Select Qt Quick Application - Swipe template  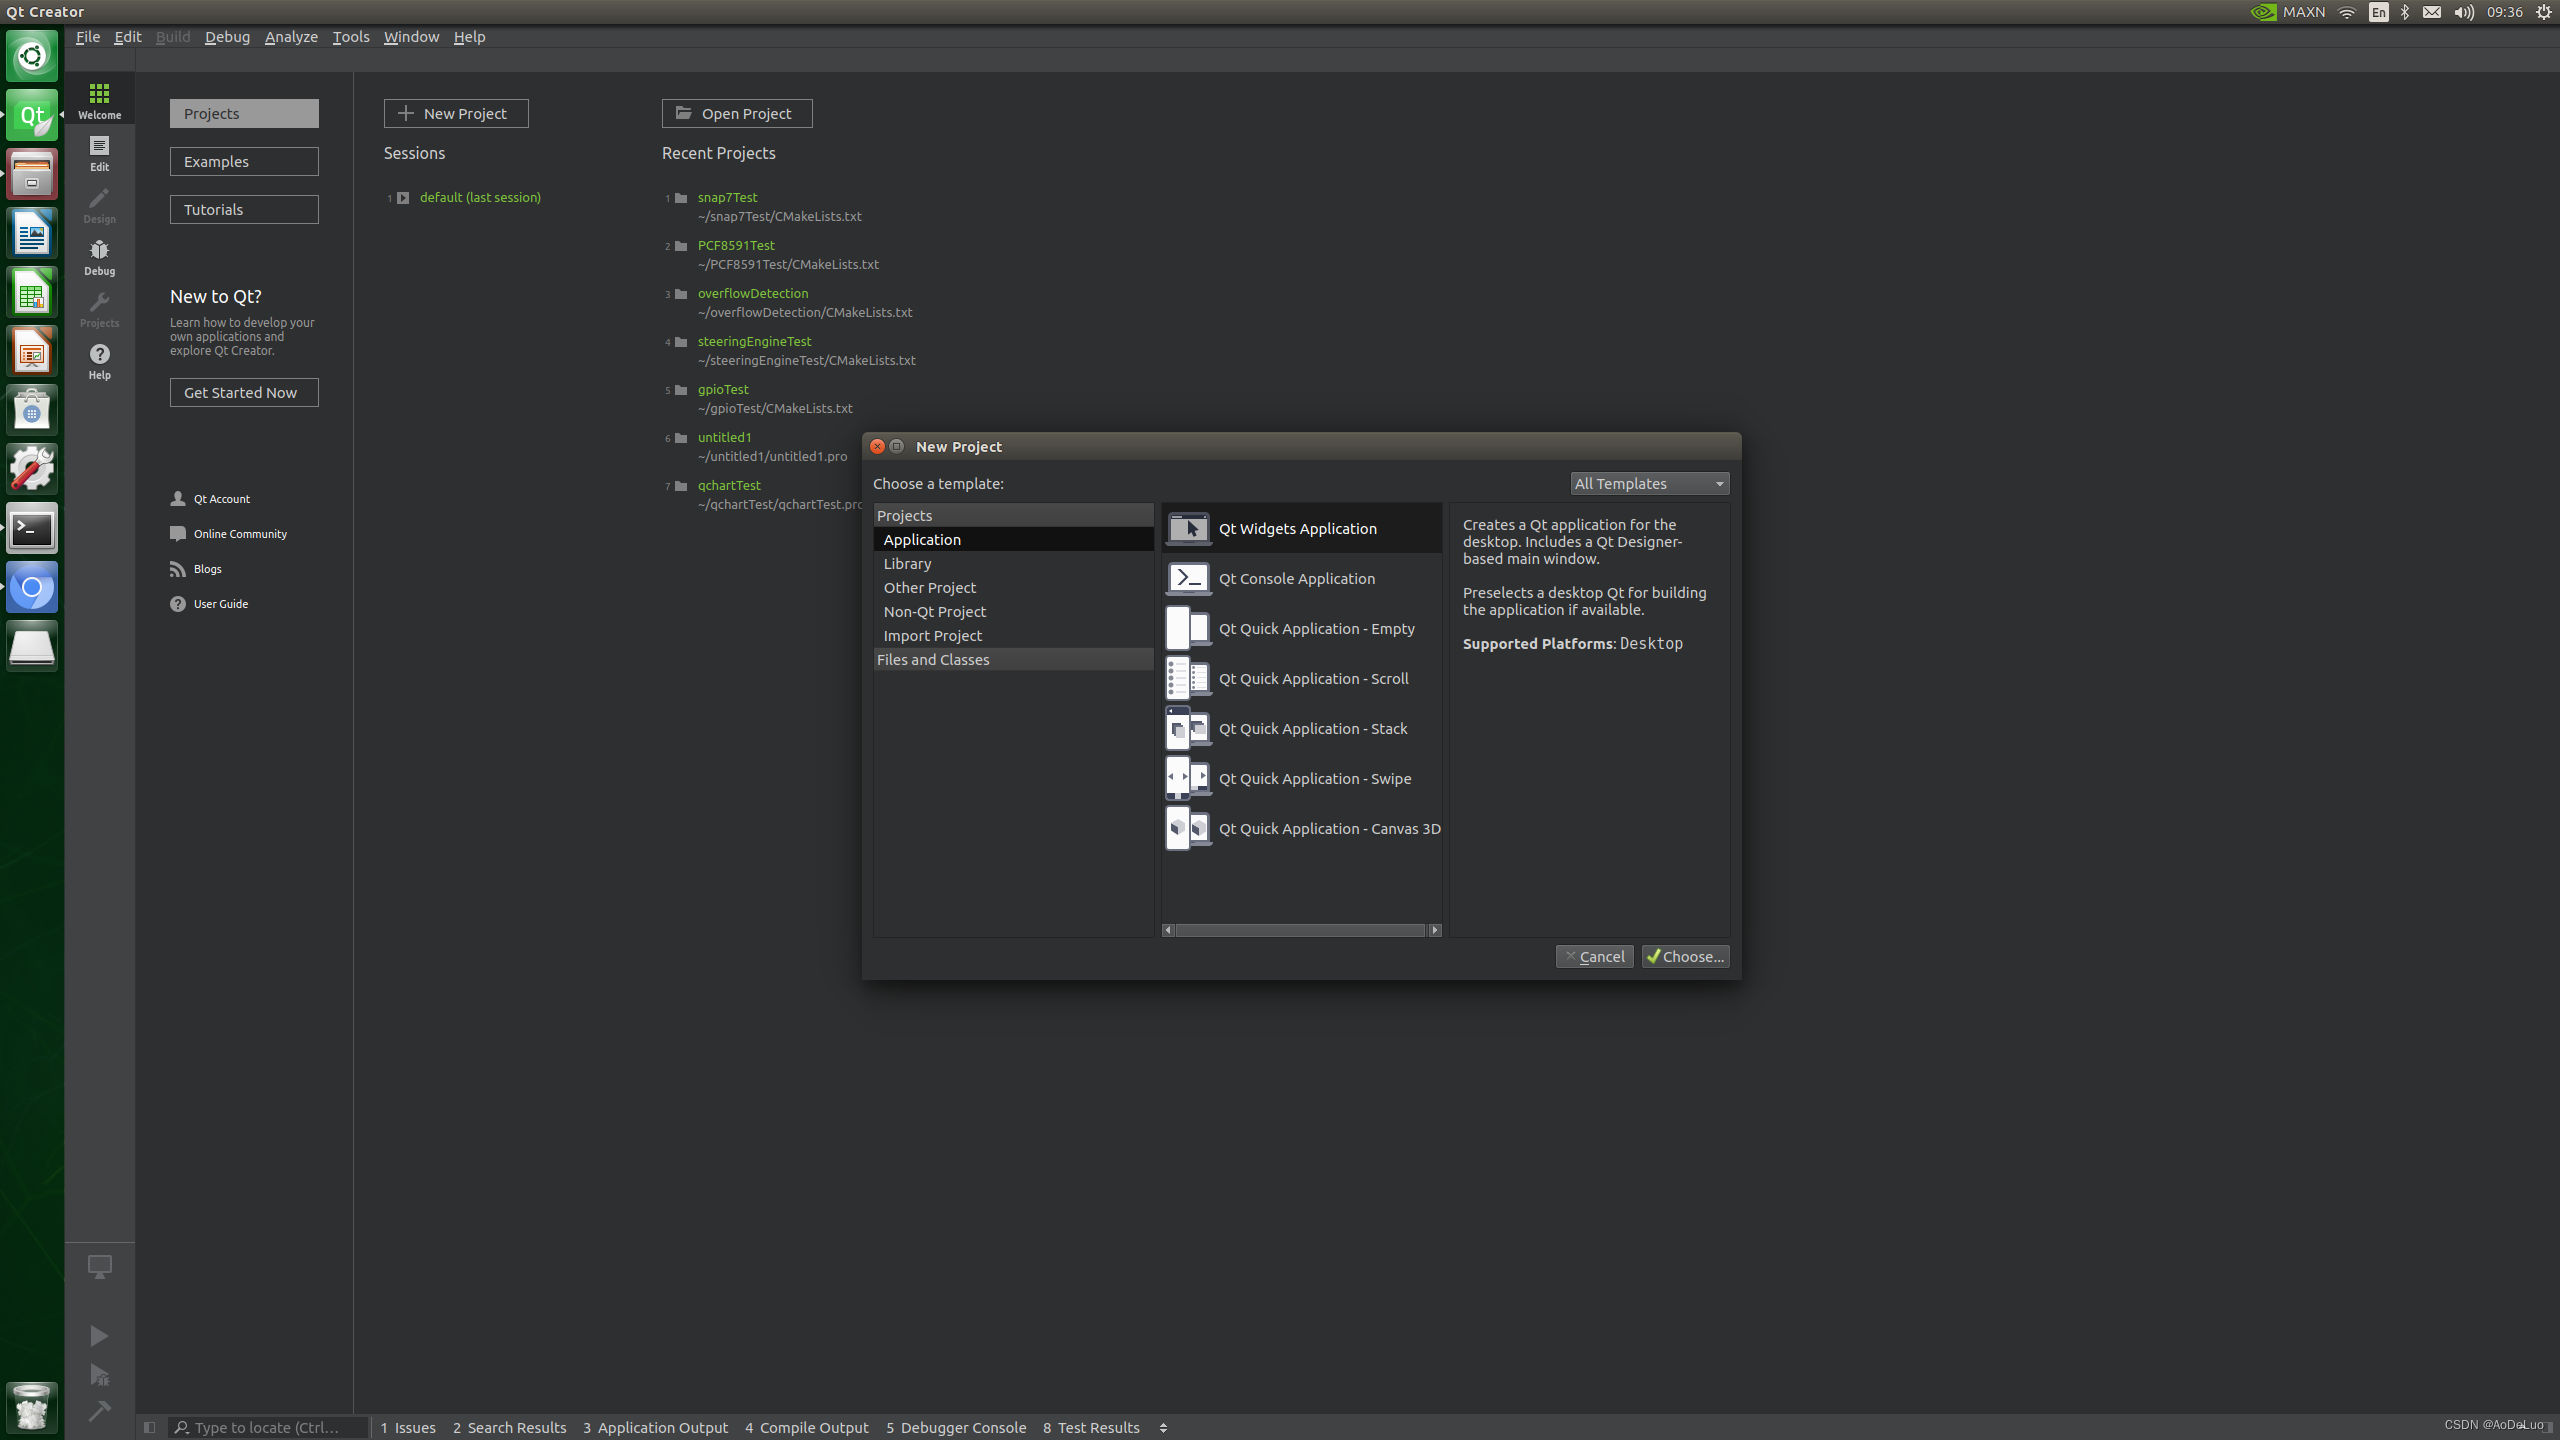[x=1302, y=778]
